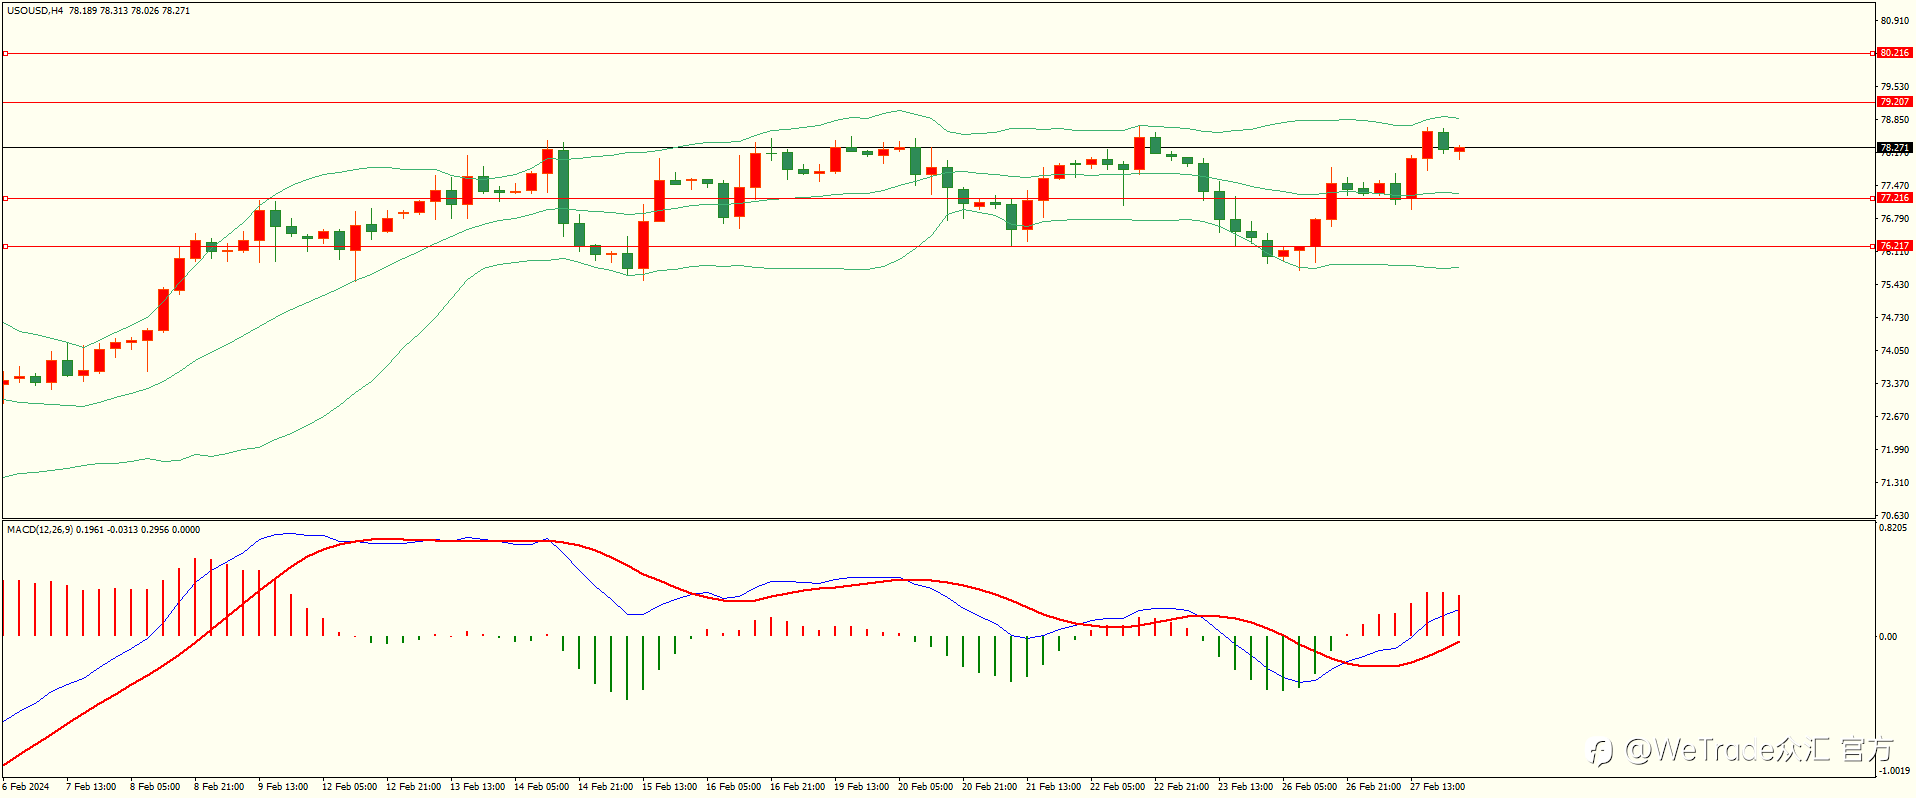The height and width of the screenshot is (798, 1916).
Task: Click the 79.530 price scale value
Action: (1894, 87)
